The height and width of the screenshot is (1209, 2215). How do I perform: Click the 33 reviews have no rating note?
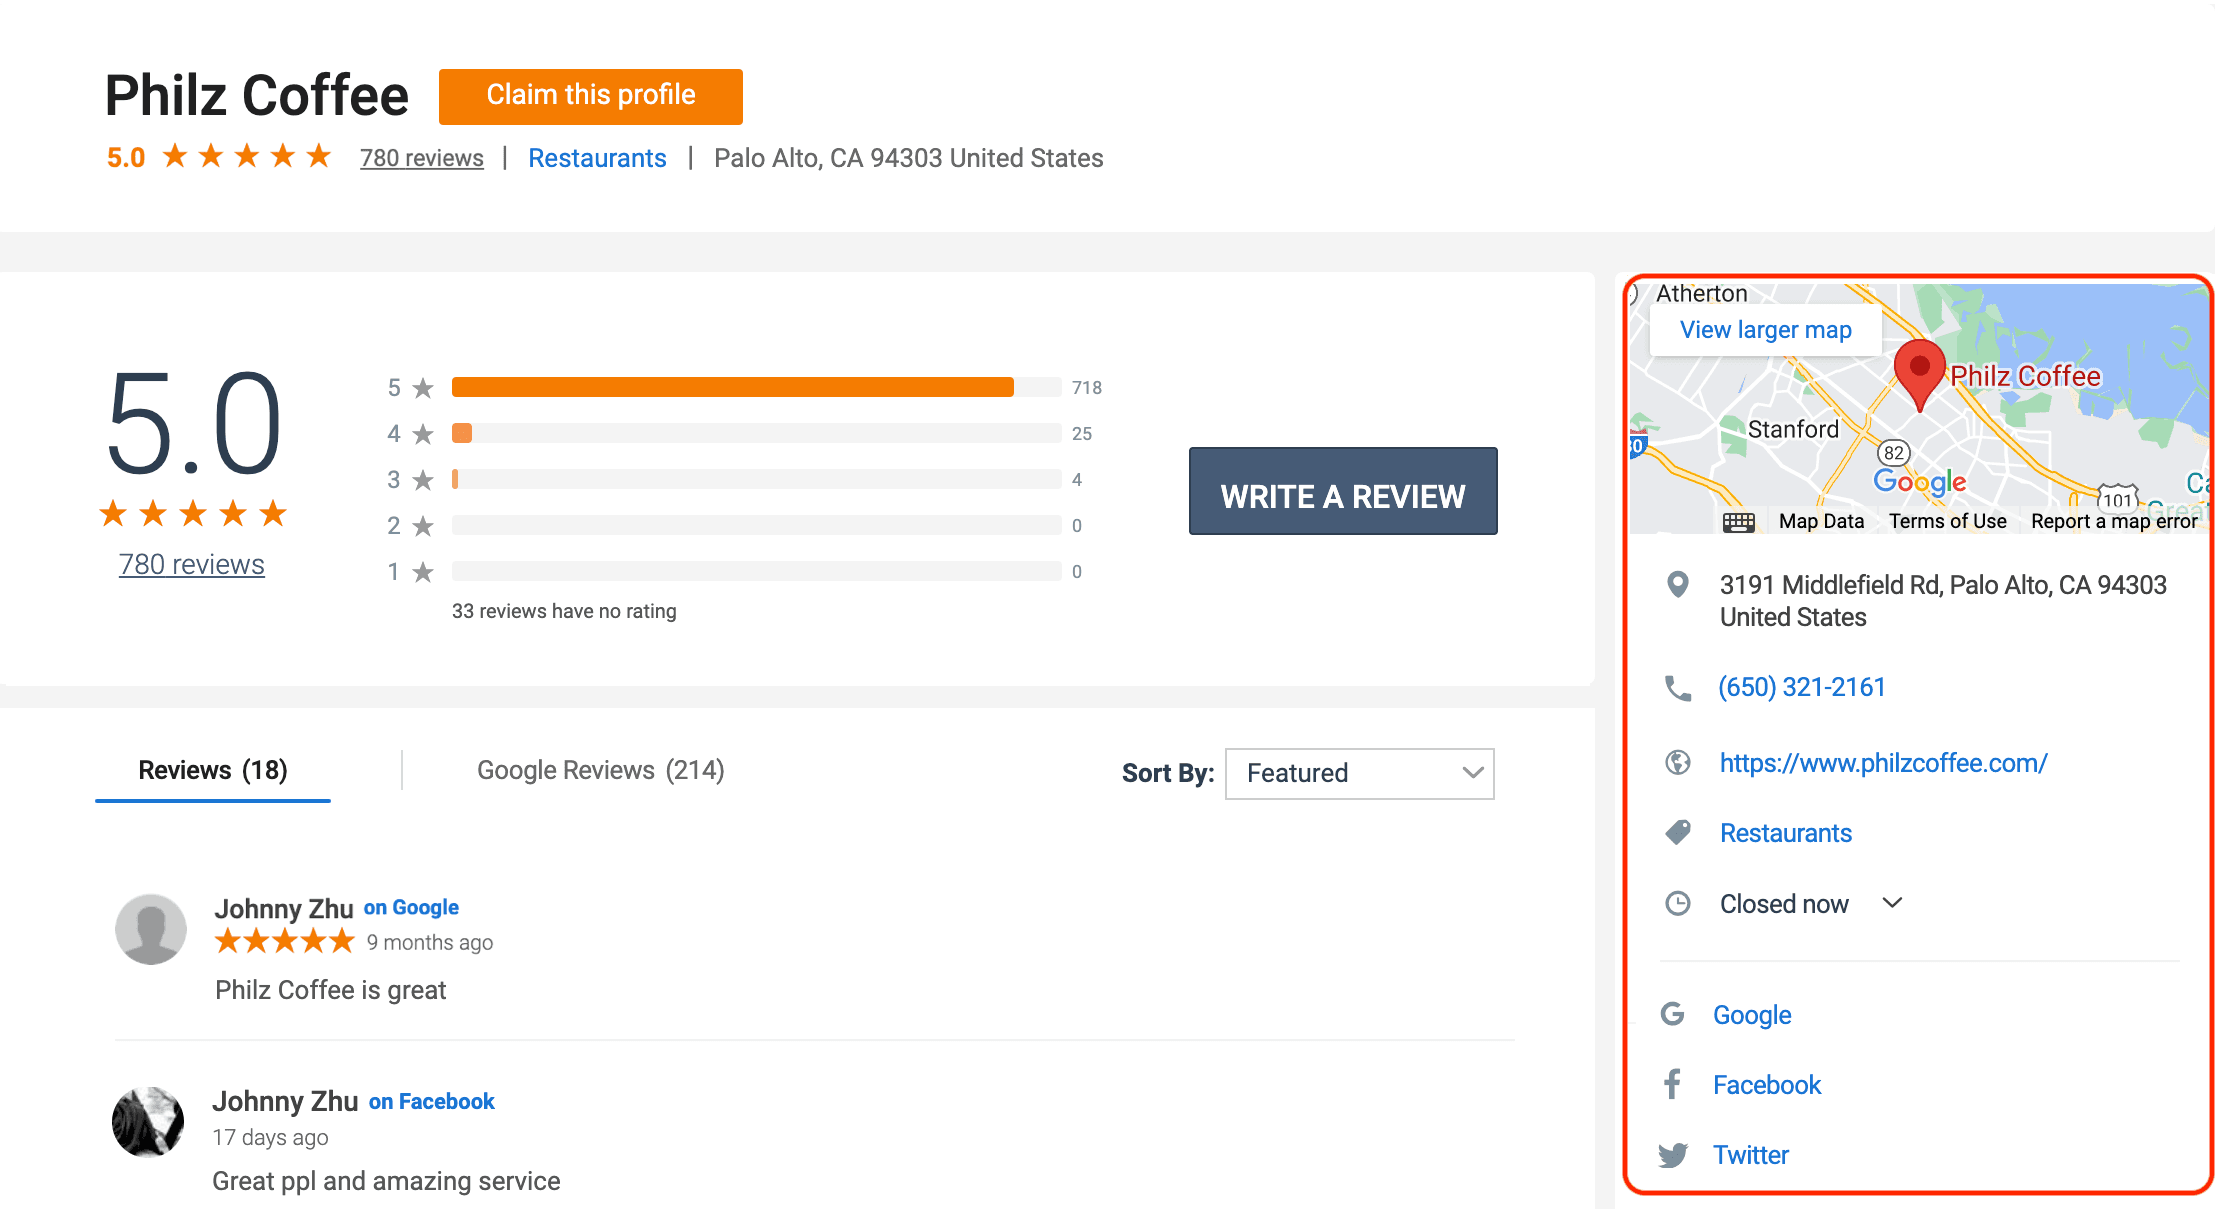(x=564, y=611)
